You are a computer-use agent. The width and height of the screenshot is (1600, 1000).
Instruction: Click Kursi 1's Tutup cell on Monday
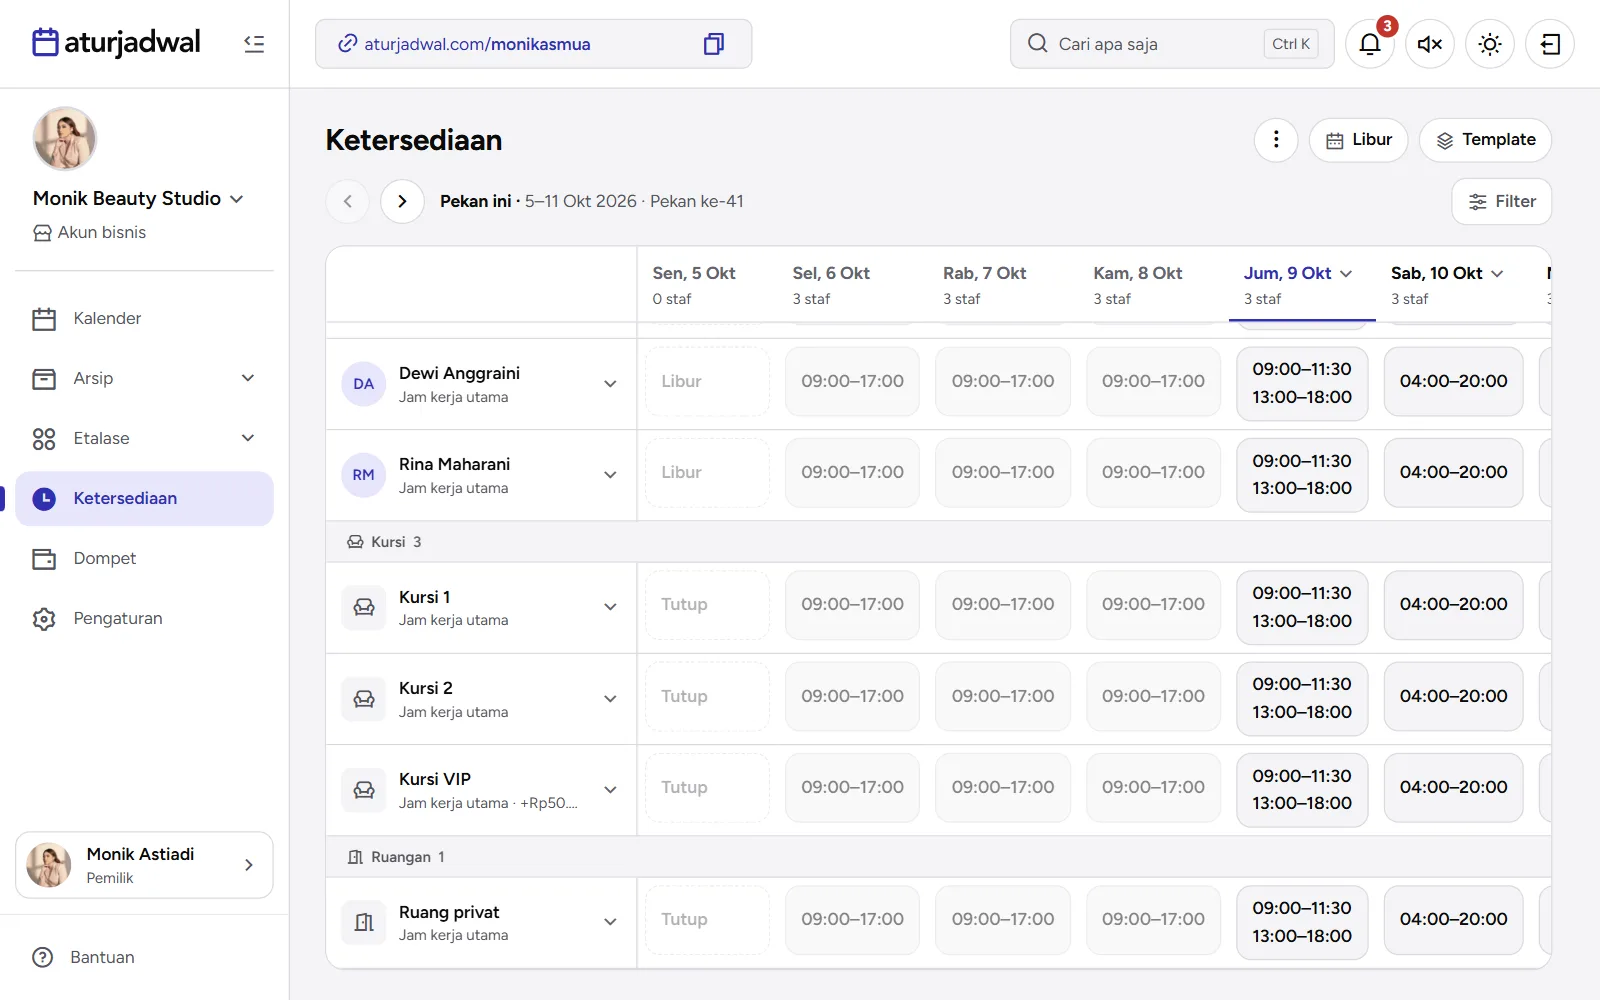[x=707, y=604]
